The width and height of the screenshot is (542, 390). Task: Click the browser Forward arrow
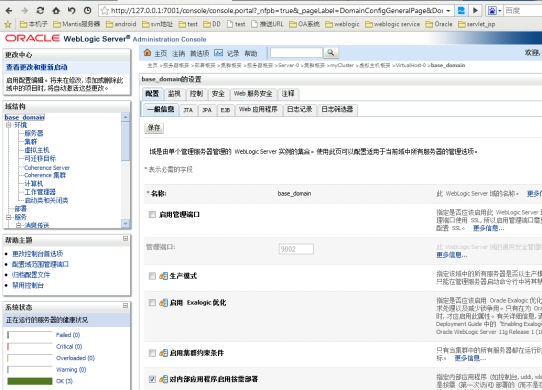[24, 11]
